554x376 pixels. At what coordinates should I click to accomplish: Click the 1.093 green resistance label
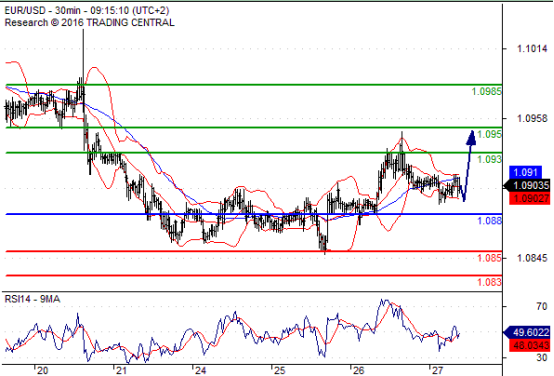click(489, 159)
